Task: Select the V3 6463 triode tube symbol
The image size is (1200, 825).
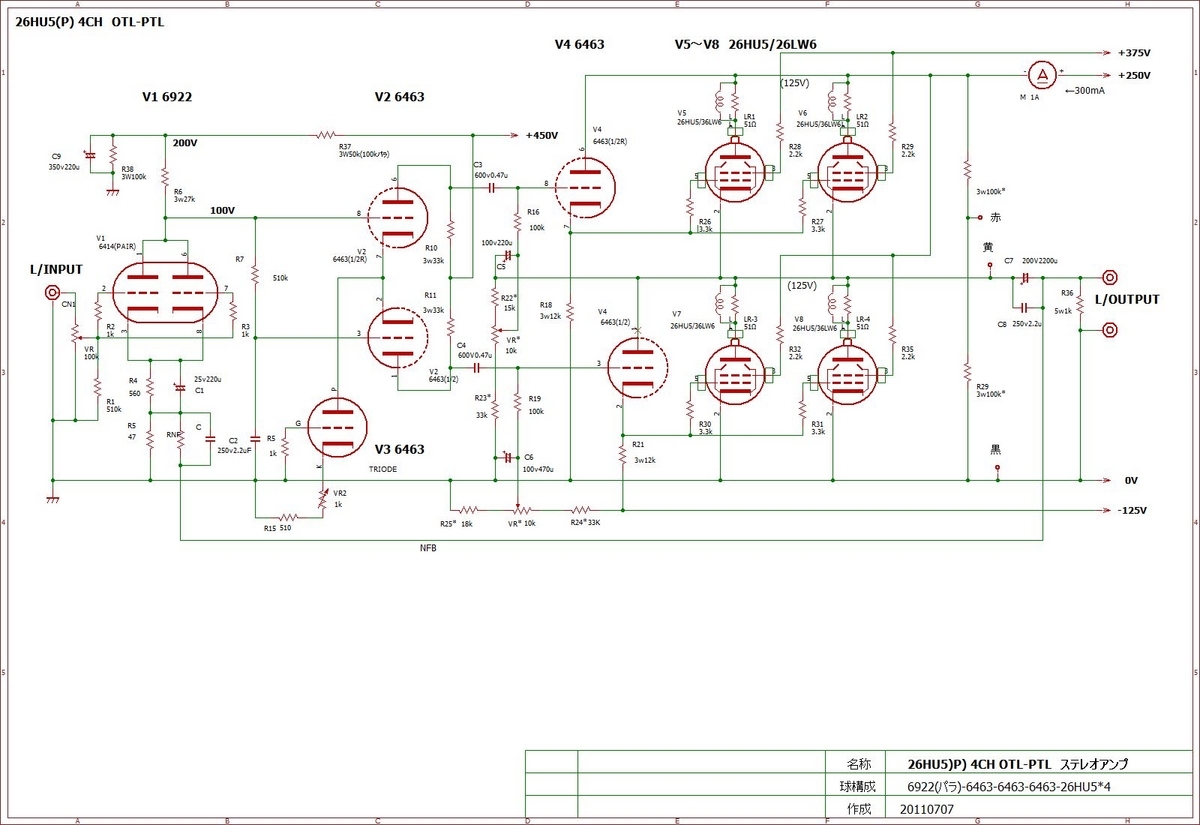Action: point(336,427)
